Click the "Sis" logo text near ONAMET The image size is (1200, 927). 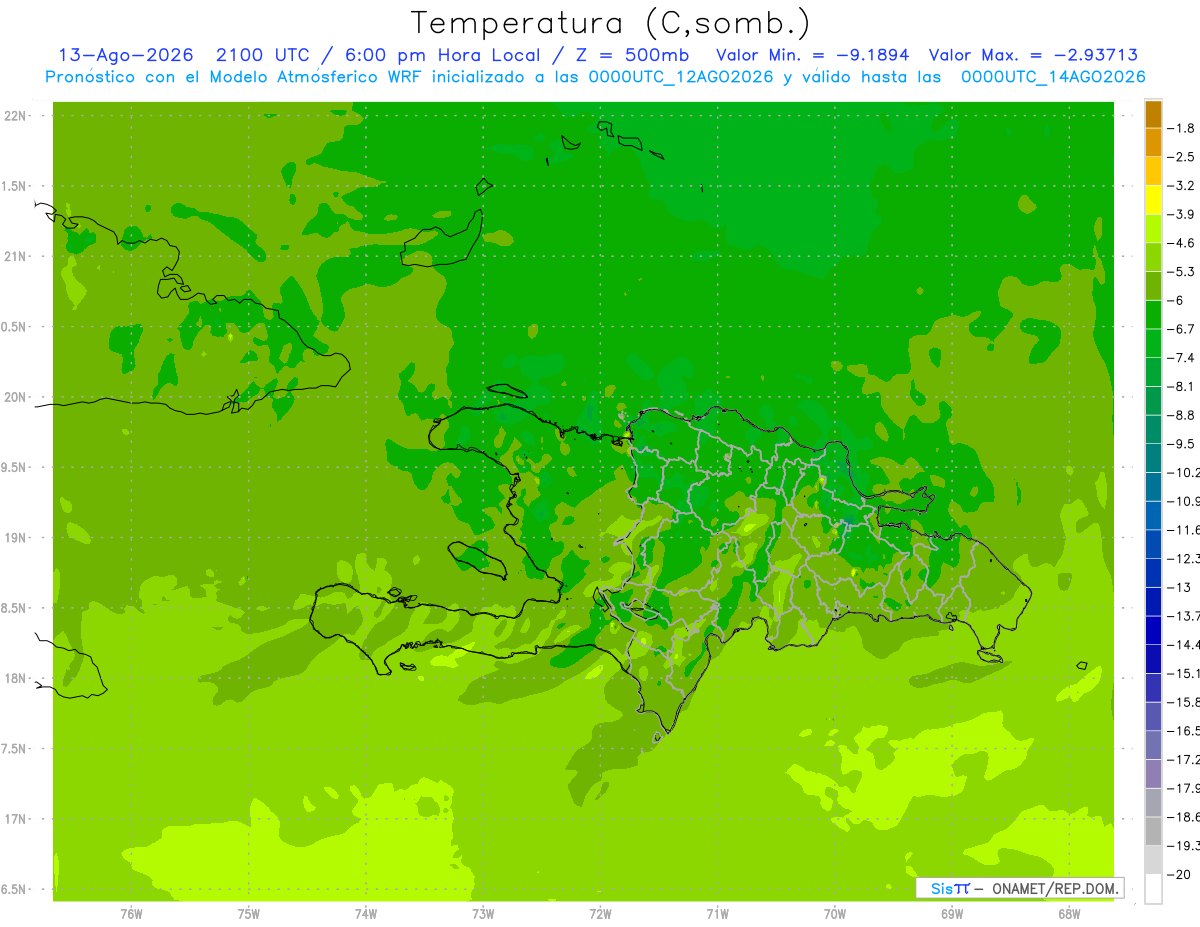click(941, 888)
